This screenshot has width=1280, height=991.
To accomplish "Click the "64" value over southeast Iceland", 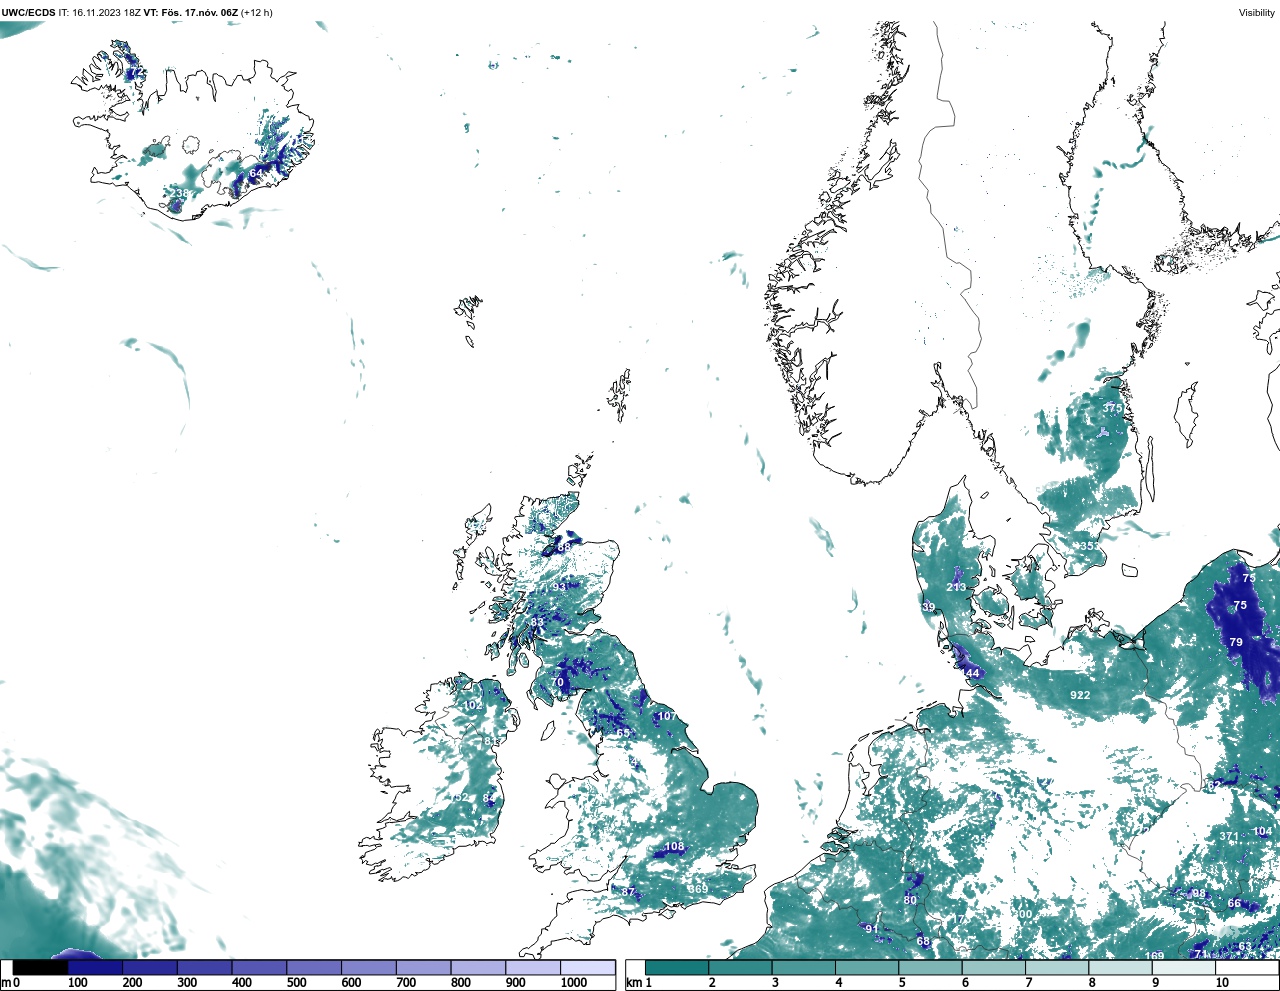I will (256, 174).
